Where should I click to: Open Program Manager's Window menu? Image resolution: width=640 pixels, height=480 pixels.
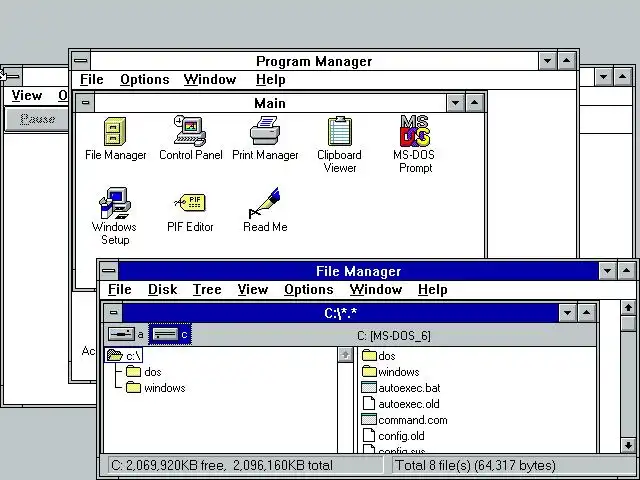click(210, 80)
